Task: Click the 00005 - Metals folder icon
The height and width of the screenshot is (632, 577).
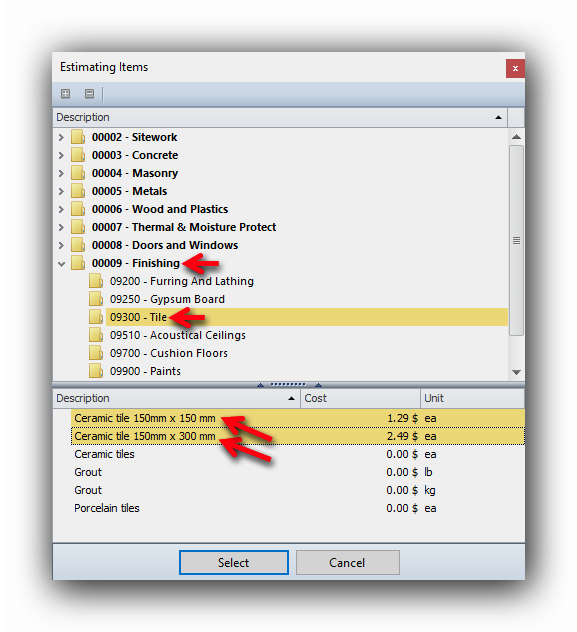Action: pyautogui.click(x=78, y=191)
